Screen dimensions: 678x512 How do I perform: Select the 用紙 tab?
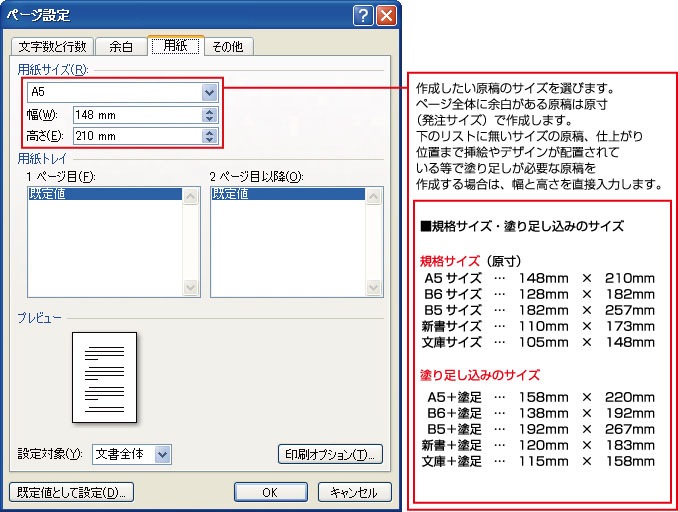175,45
